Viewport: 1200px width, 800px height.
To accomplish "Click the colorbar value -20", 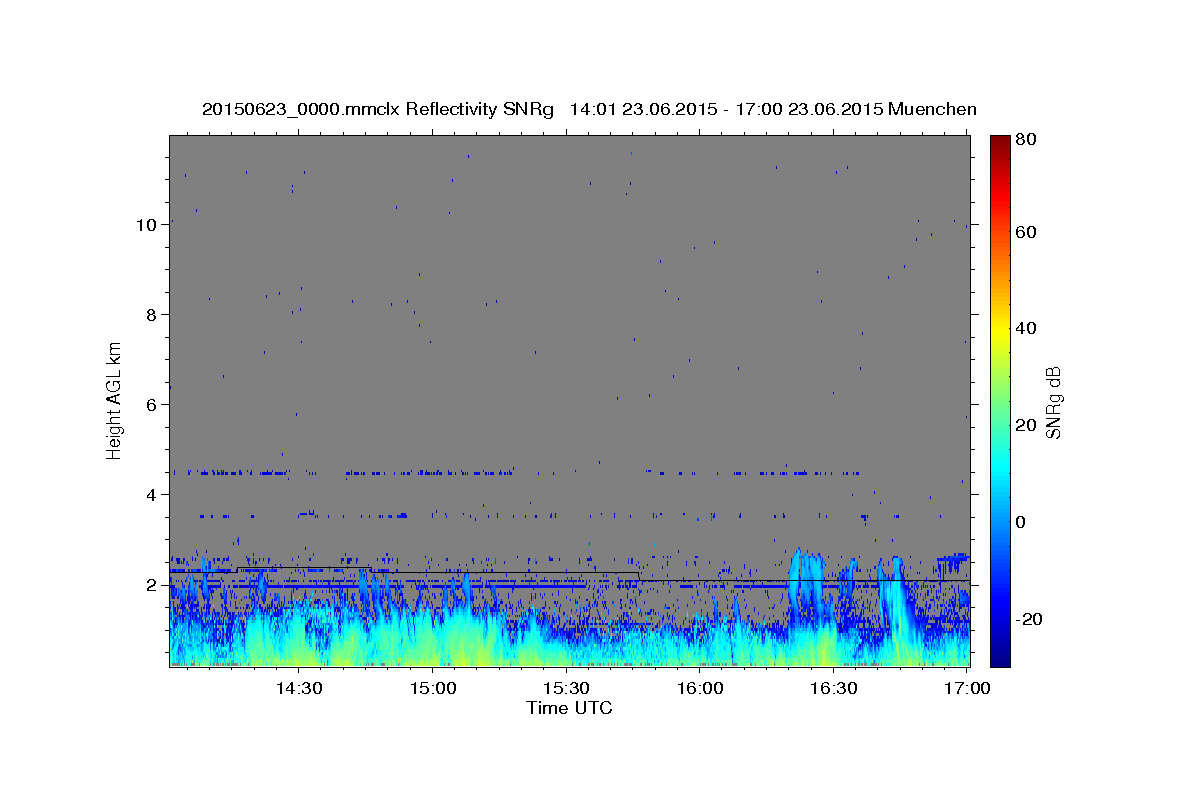I will pos(1031,619).
